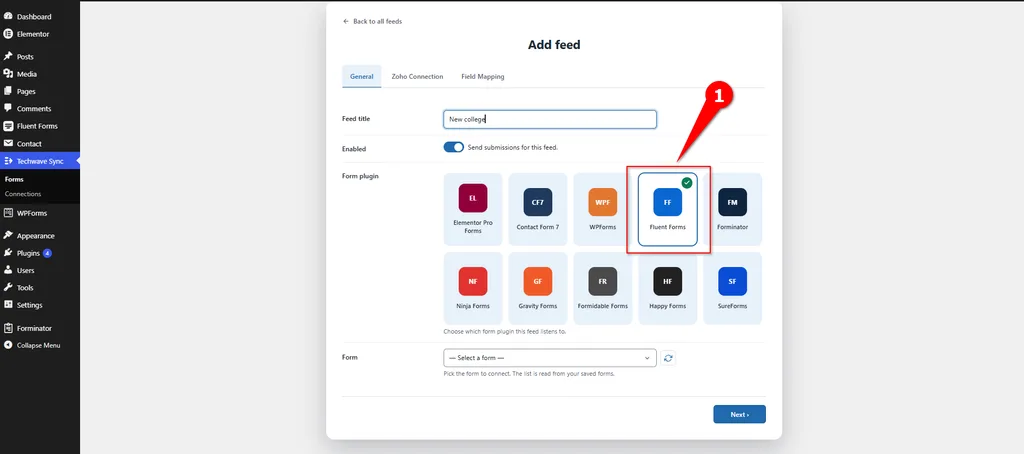Pick the SureForms plugin card
The width and height of the screenshot is (1024, 454).
click(x=732, y=288)
